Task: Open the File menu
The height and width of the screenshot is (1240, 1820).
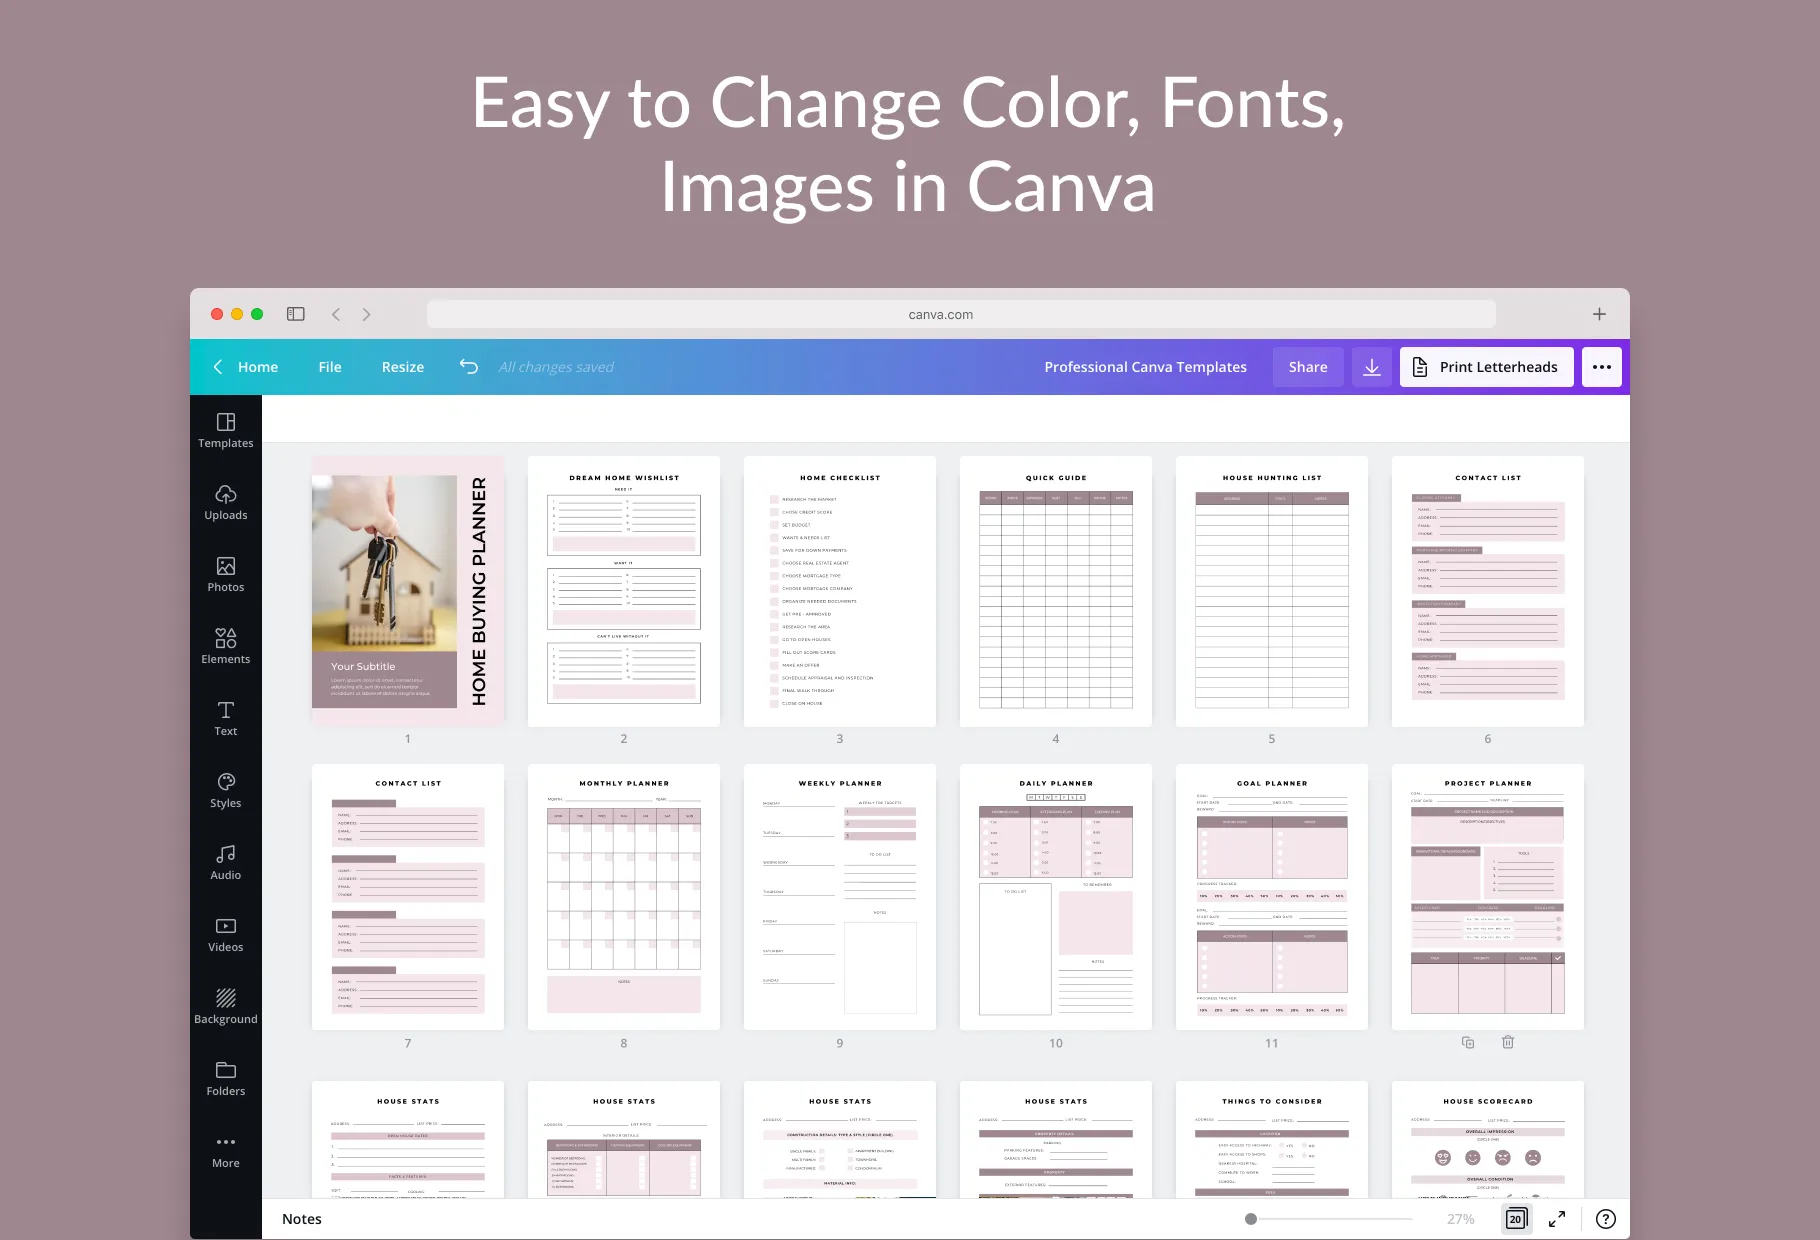Action: point(330,367)
